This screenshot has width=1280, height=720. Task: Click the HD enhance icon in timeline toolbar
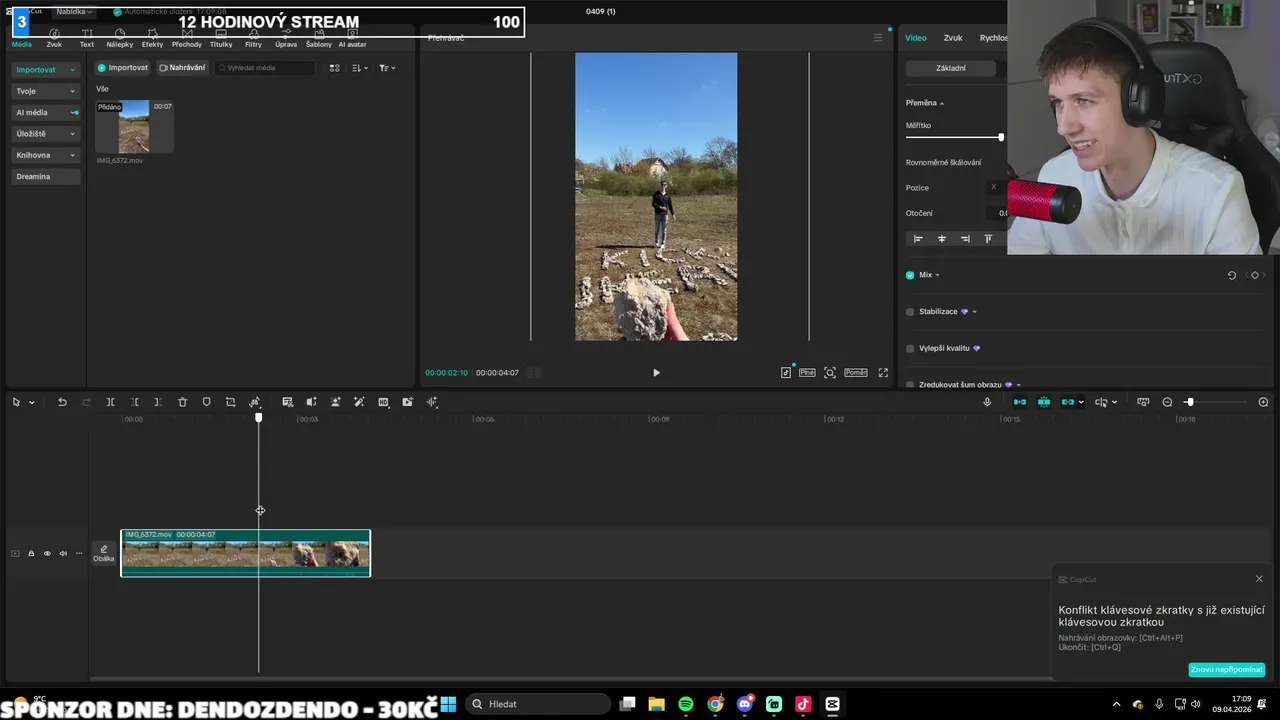pos(383,402)
